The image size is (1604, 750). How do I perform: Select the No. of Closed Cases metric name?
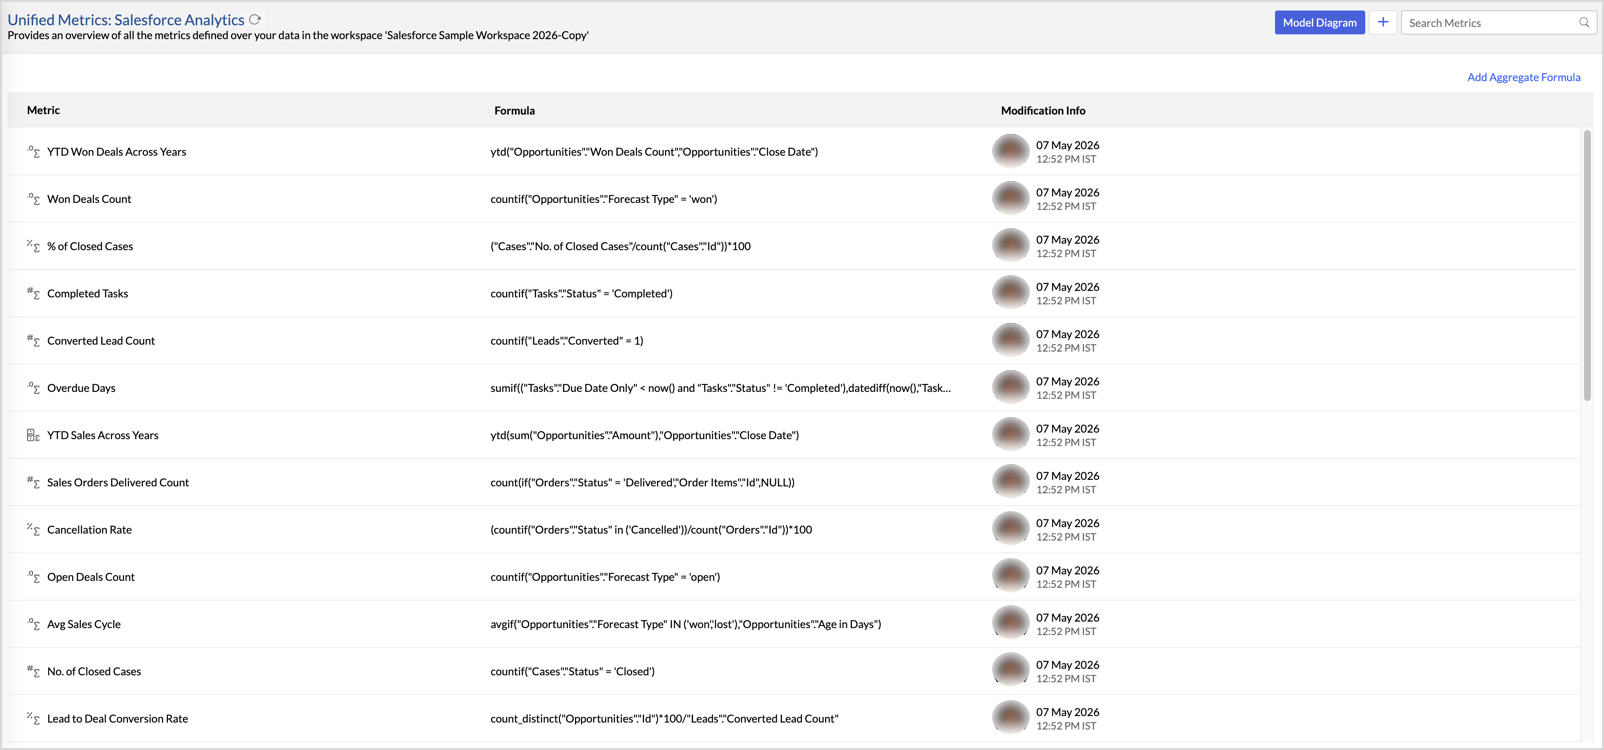[x=94, y=671]
